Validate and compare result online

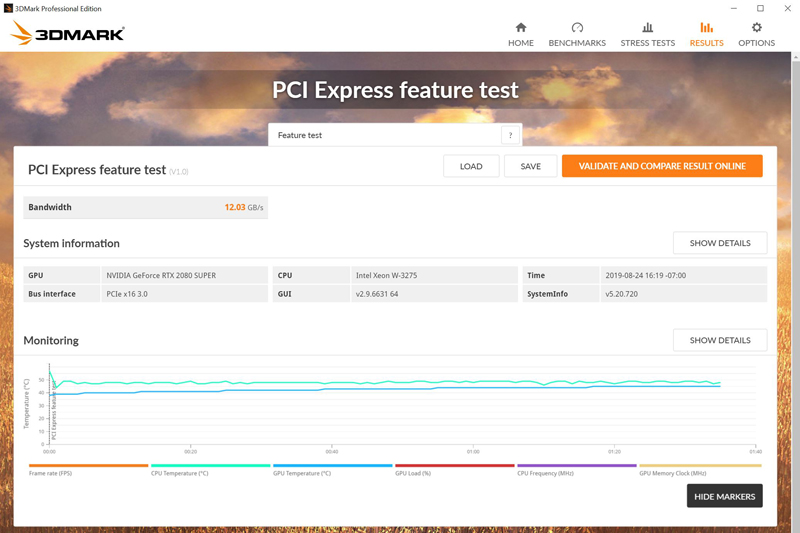662,166
